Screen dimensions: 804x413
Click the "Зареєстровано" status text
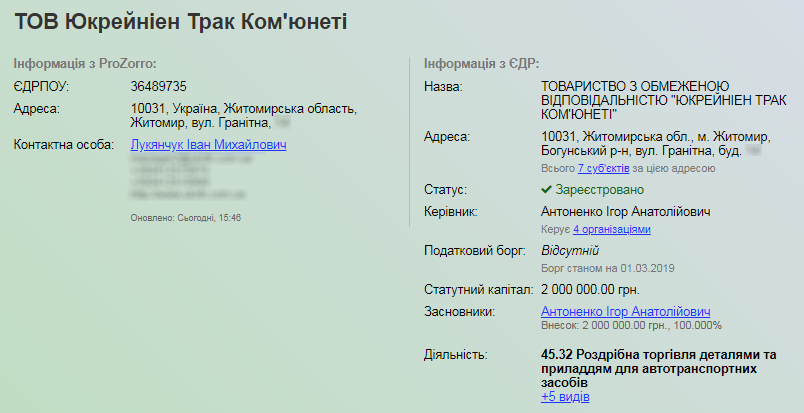tap(600, 189)
